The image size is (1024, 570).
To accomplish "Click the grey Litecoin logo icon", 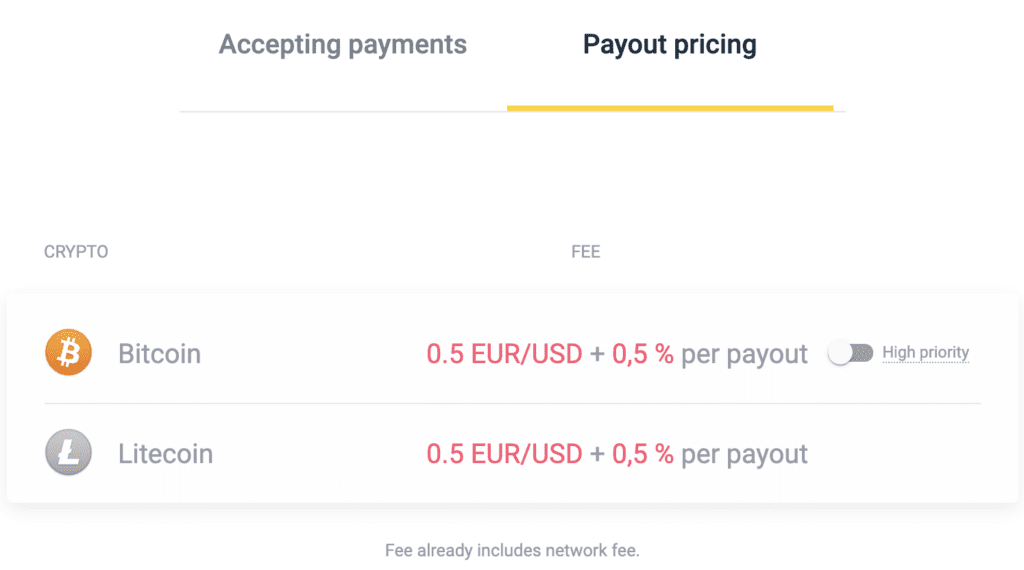I will pyautogui.click(x=69, y=452).
